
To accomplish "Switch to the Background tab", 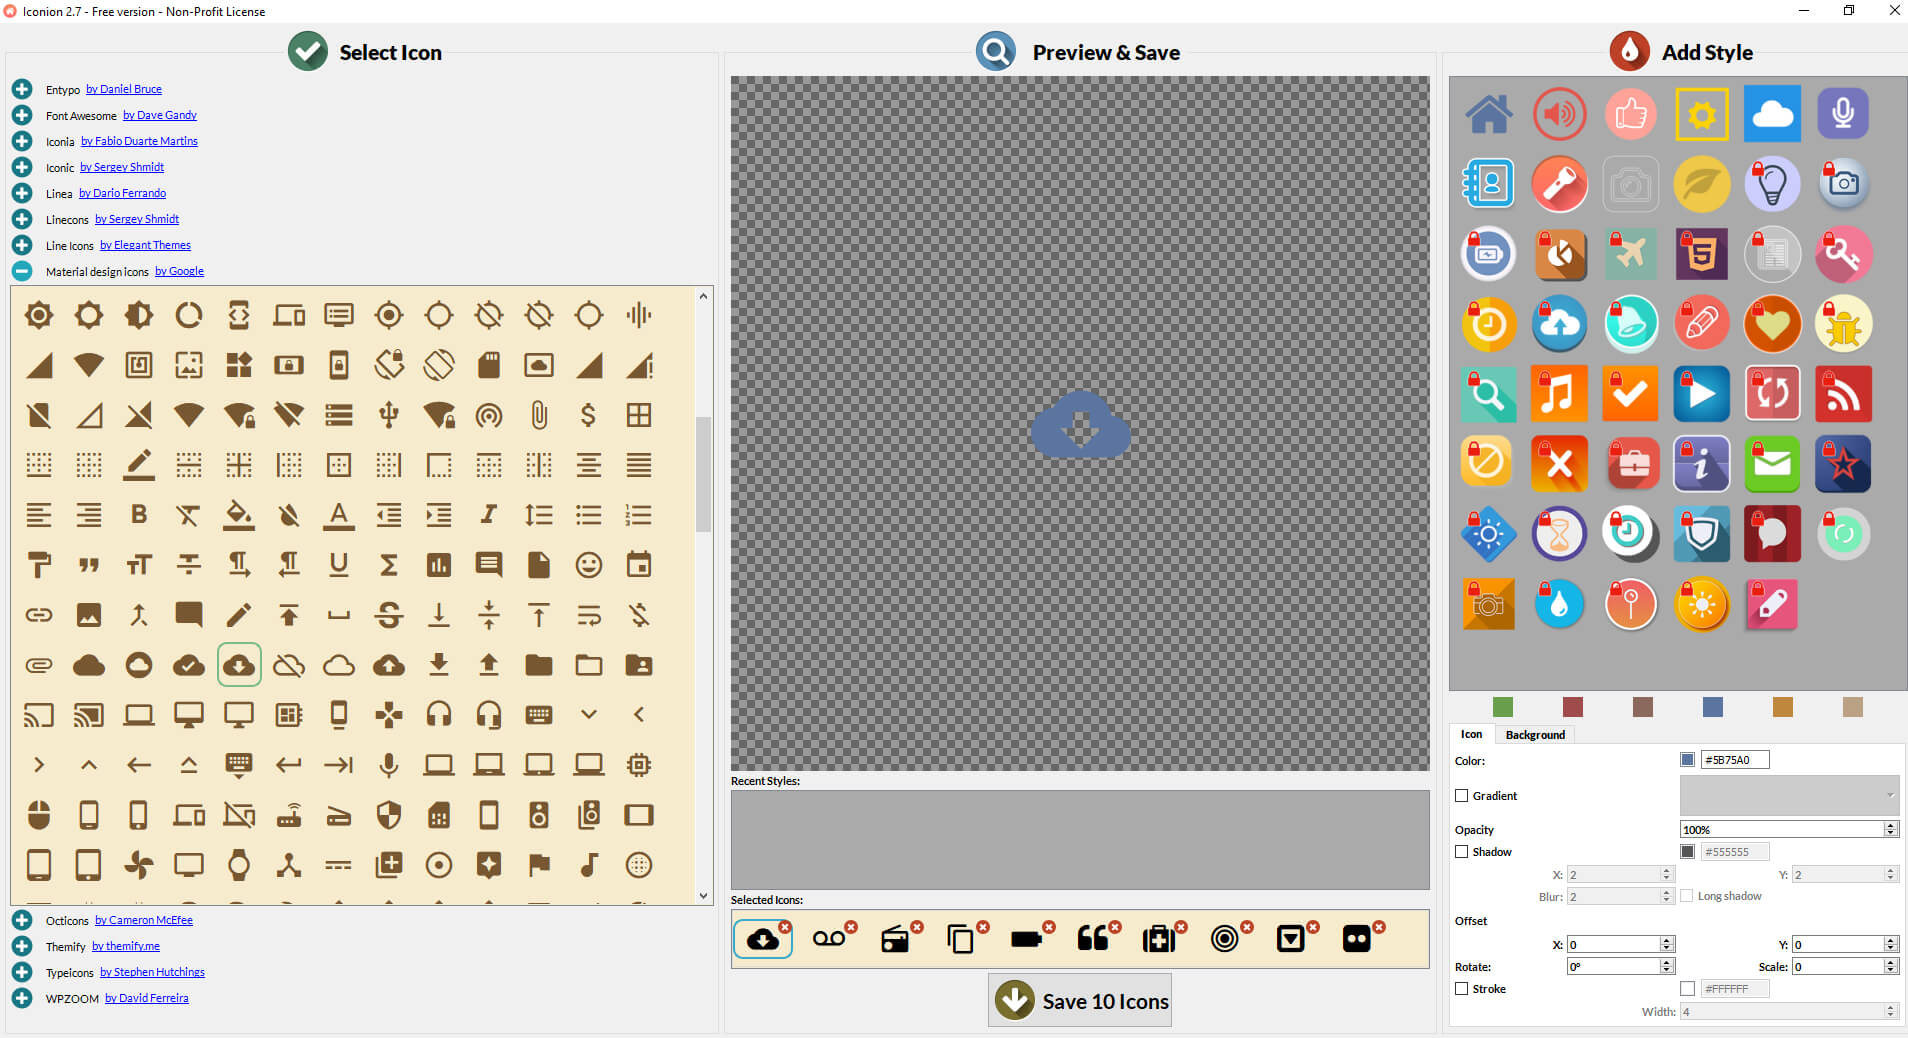I will point(1535,735).
